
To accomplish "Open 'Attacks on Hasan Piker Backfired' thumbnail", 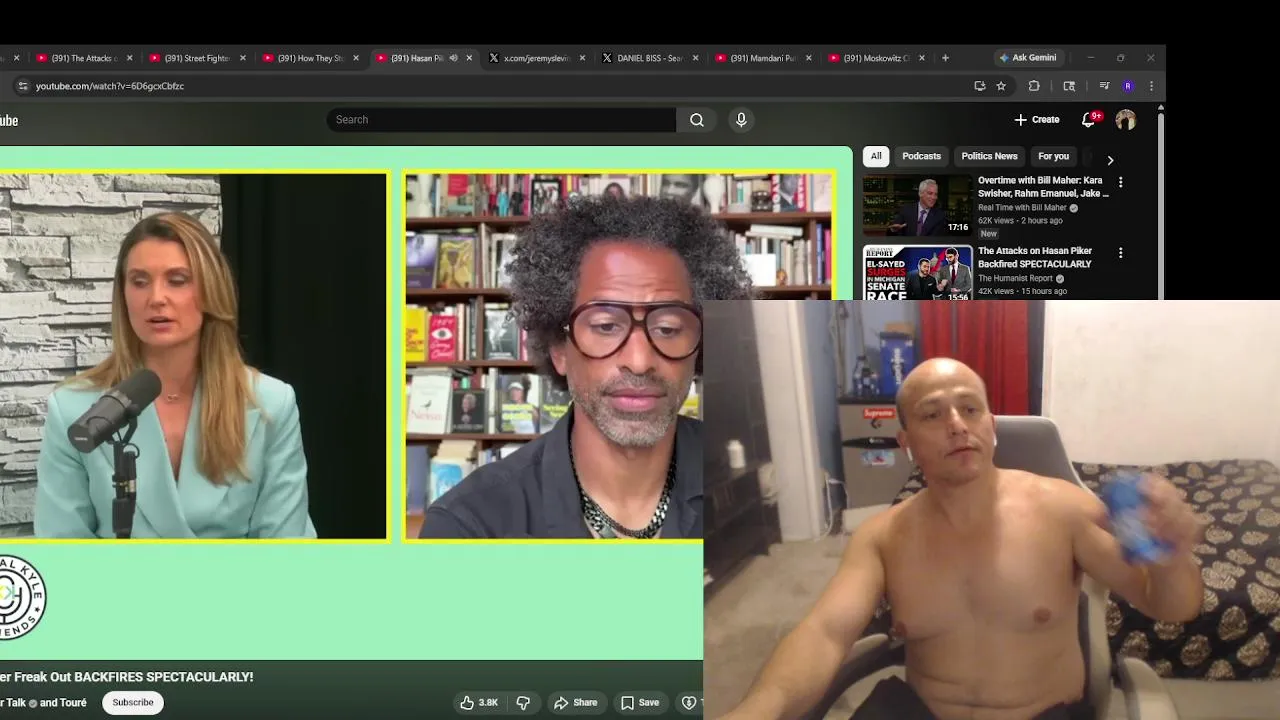I will [917, 273].
